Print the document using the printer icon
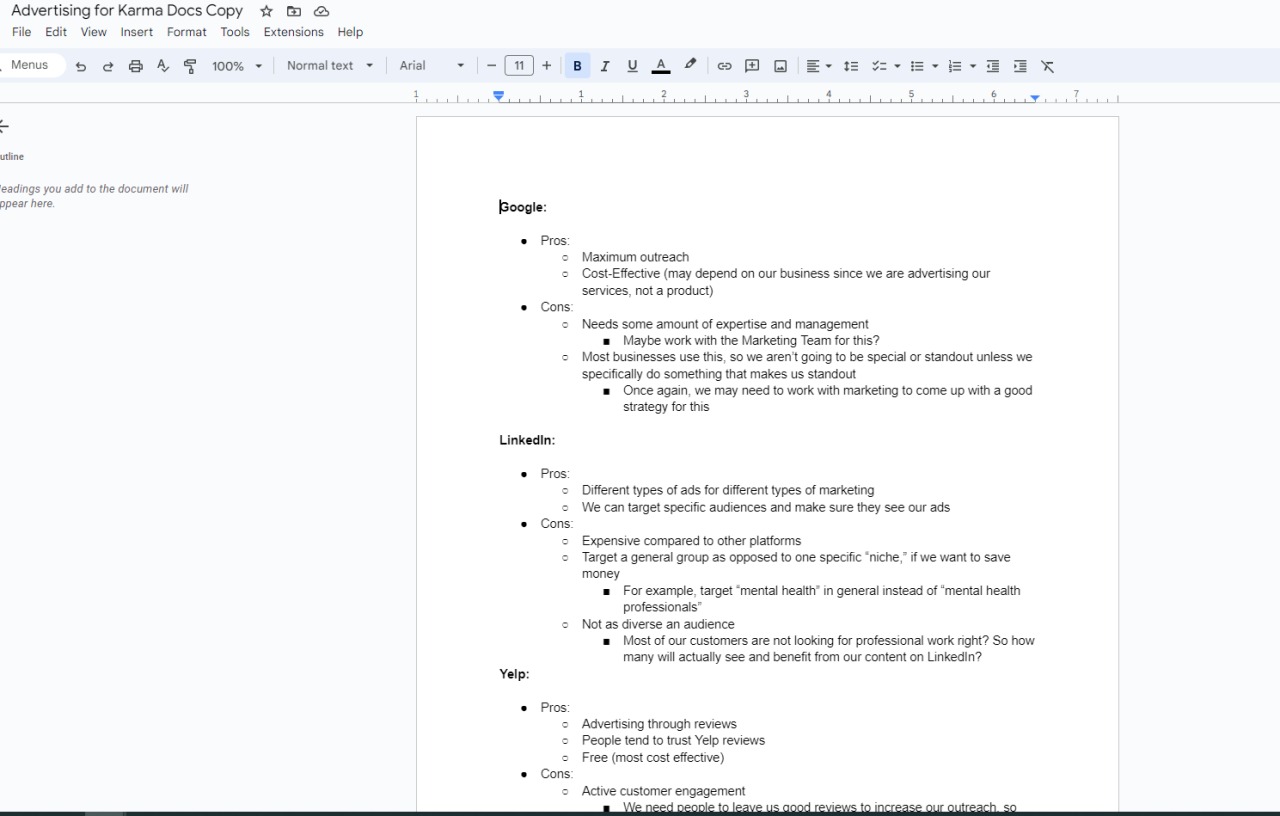The image size is (1280, 816). coord(136,66)
